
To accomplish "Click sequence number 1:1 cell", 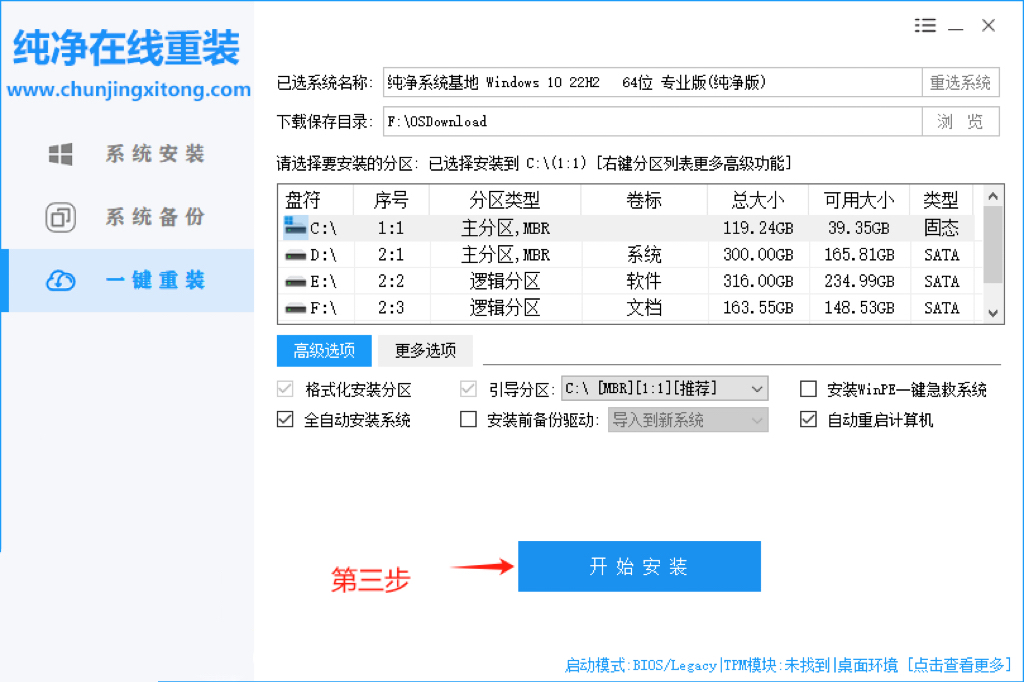I will (391, 228).
